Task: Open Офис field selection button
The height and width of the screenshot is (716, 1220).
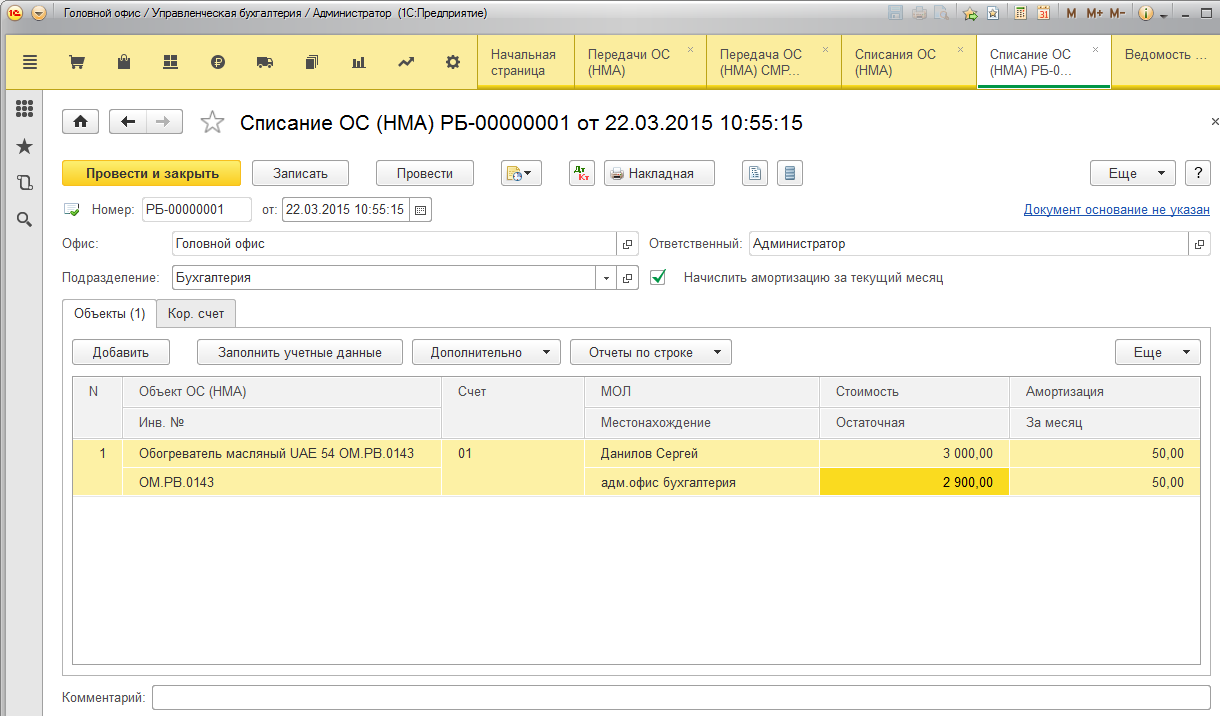Action: (628, 243)
